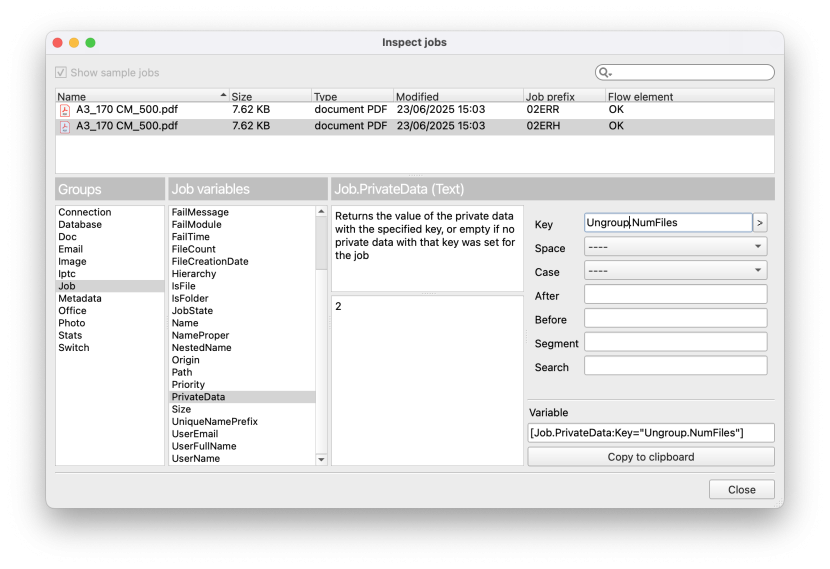830x569 pixels.
Task: Click the arrow button next to Key field
Action: (760, 223)
